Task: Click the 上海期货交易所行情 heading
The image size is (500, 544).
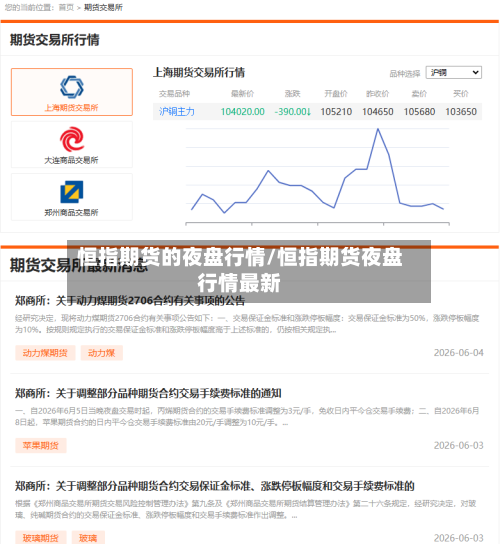Action: click(199, 73)
